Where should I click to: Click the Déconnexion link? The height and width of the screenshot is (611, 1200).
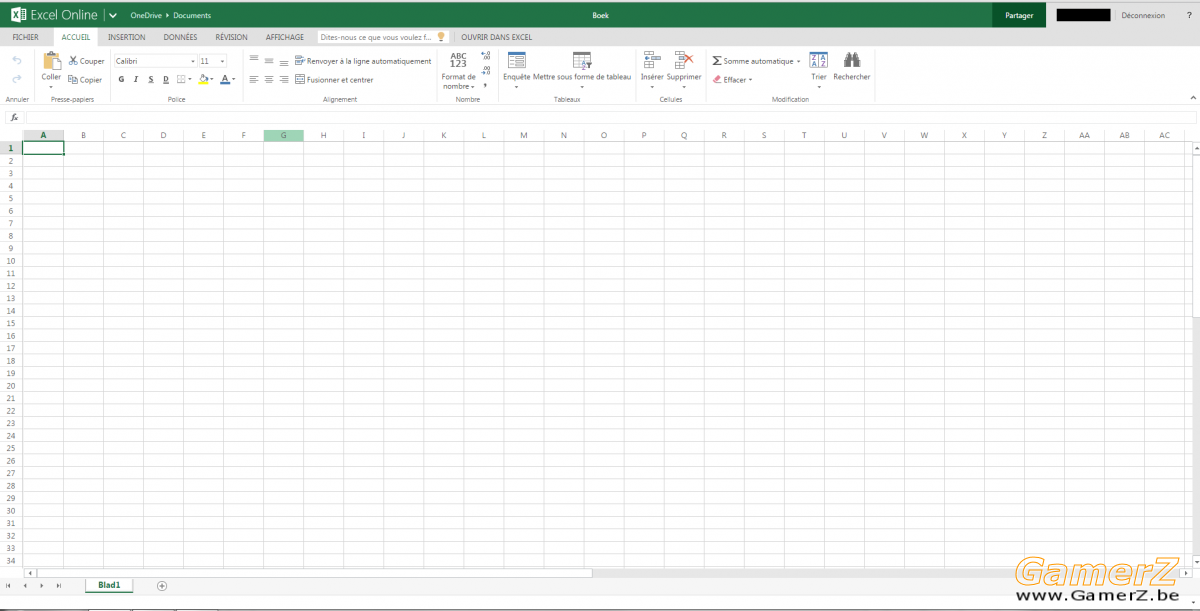(x=1143, y=15)
